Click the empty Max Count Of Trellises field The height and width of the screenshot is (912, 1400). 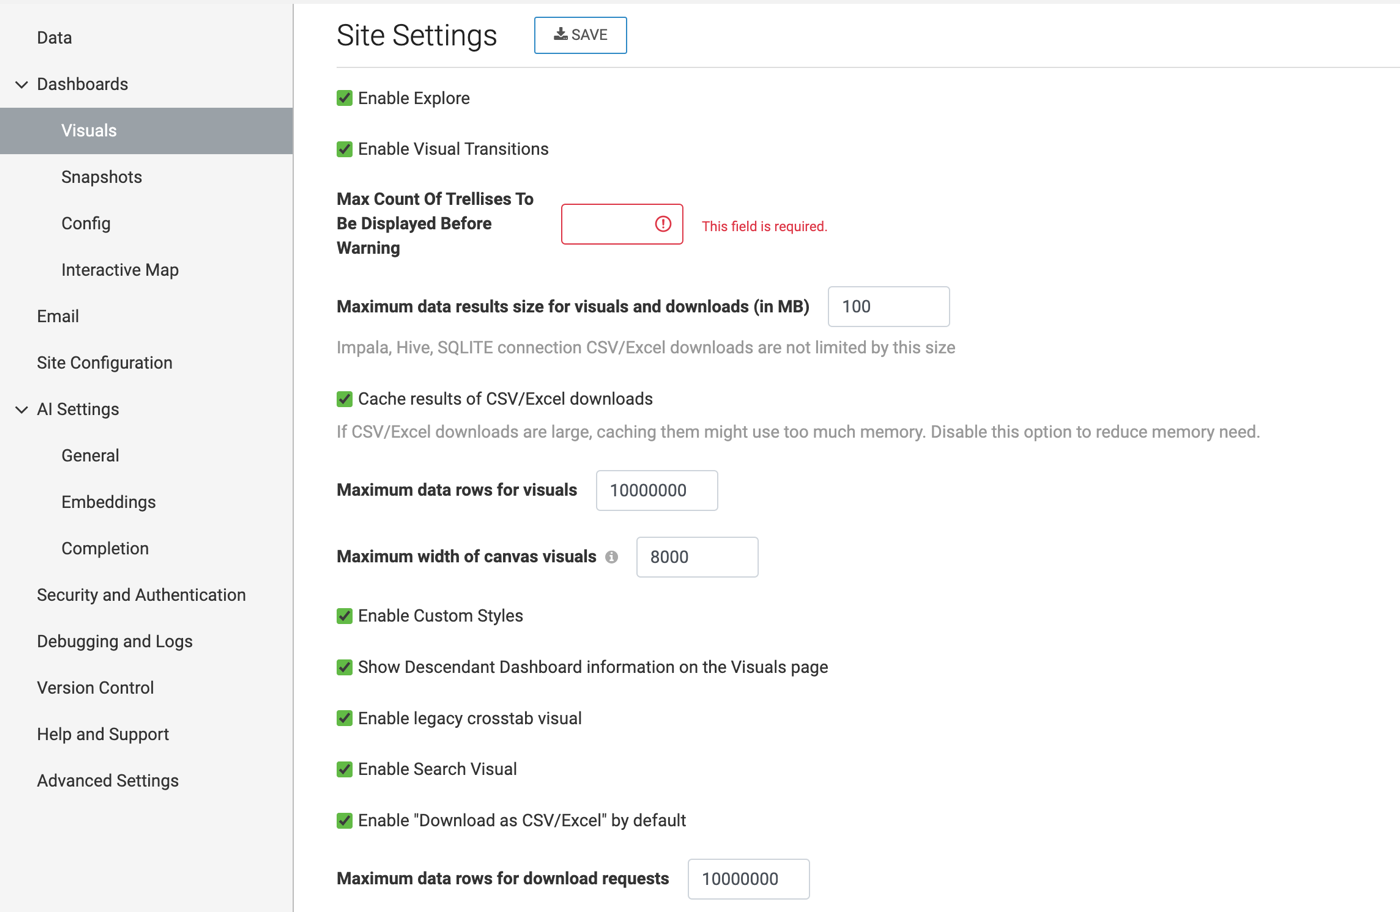pyautogui.click(x=606, y=224)
